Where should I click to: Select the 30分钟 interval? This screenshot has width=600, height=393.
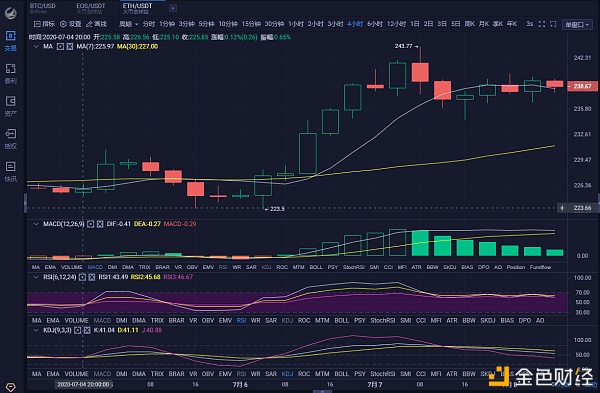click(274, 24)
